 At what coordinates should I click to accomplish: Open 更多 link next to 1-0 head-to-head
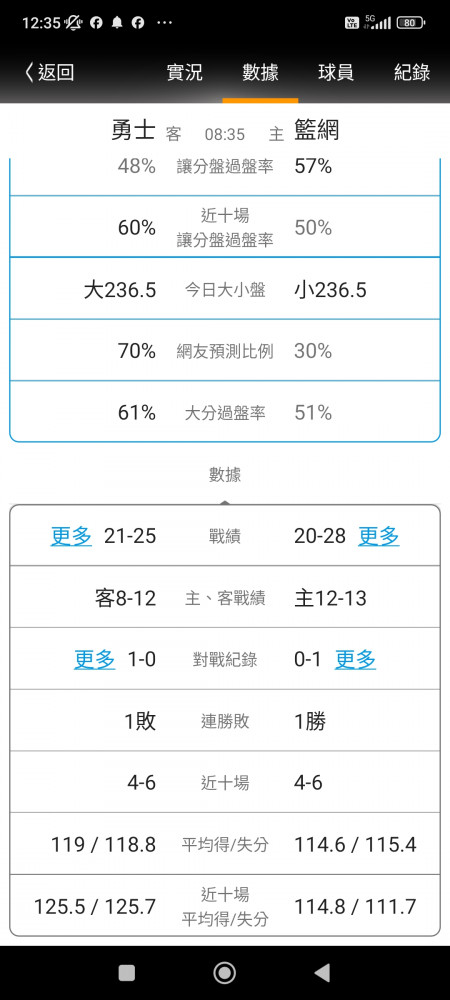pyautogui.click(x=94, y=660)
